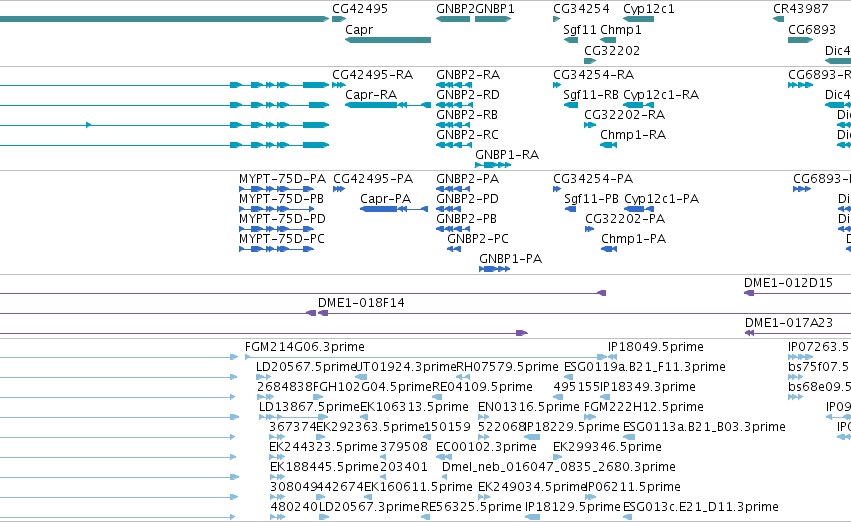This screenshot has height=522, width=851.
Task: Click the EN01316.5prime EST label
Action: click(529, 407)
